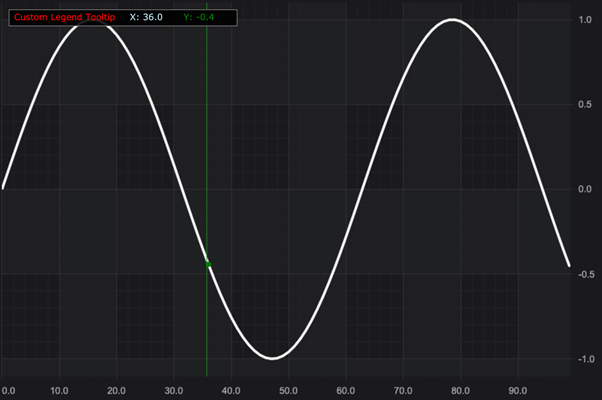Select the green Y: -0.4 readout
This screenshot has width=602, height=400.
pos(199,18)
